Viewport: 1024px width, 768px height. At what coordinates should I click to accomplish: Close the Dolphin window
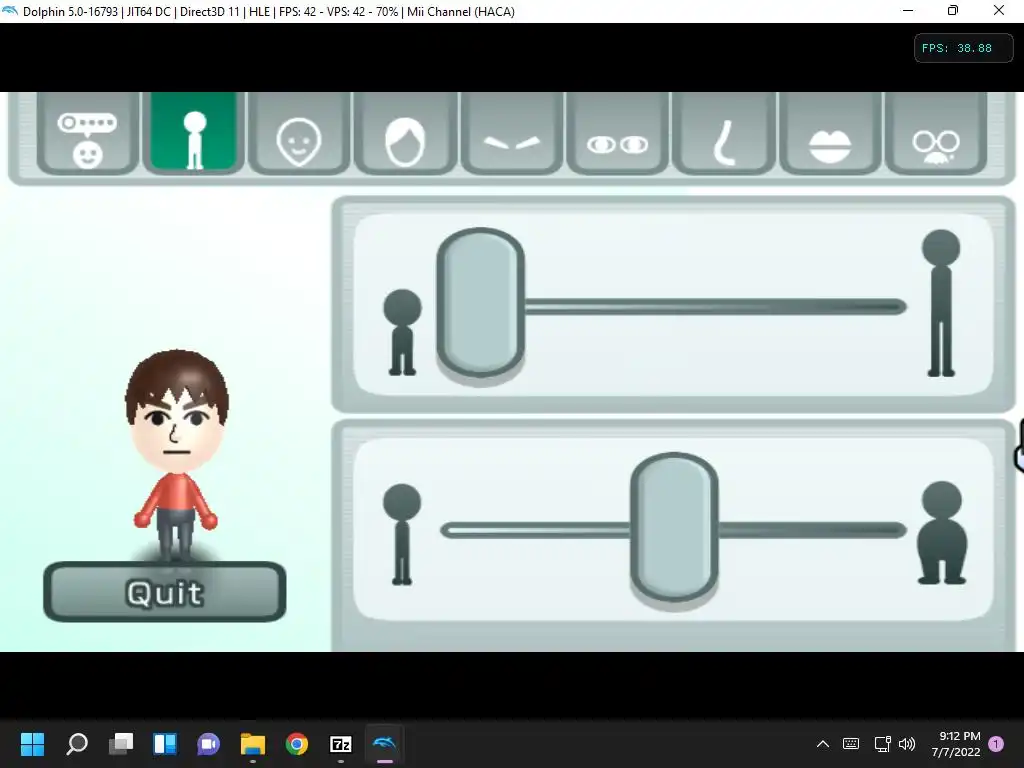click(x=999, y=11)
